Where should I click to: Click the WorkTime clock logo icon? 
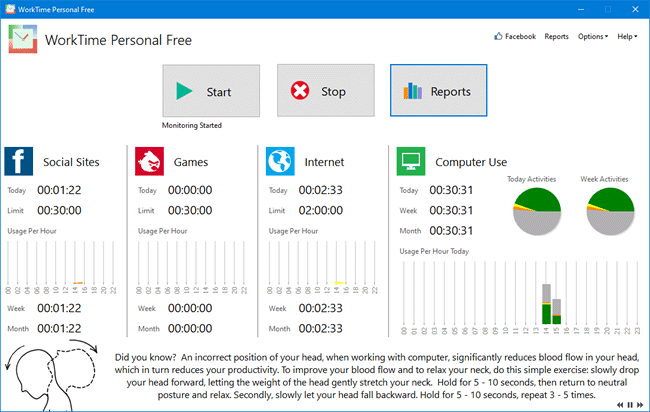point(23,39)
